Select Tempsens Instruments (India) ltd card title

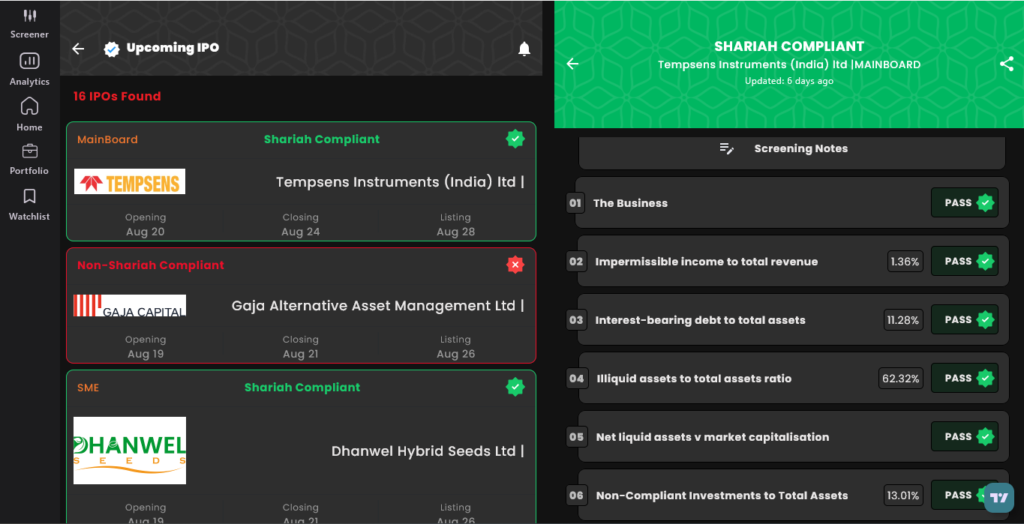(400, 182)
